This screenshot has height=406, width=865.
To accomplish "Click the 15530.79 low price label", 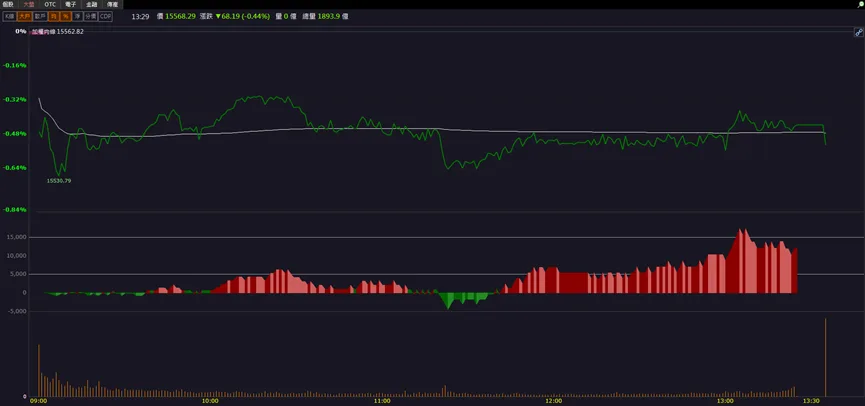I will coord(59,180).
